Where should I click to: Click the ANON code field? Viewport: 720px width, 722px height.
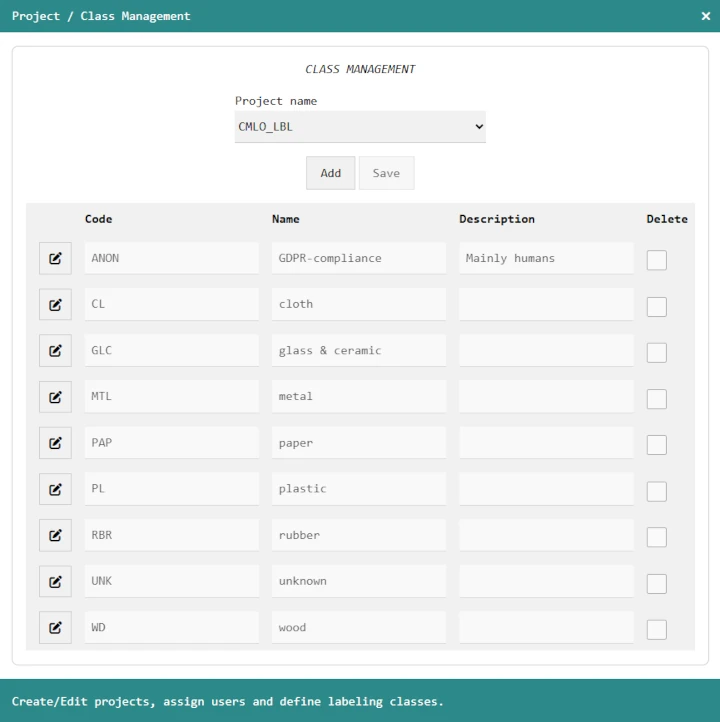172,258
